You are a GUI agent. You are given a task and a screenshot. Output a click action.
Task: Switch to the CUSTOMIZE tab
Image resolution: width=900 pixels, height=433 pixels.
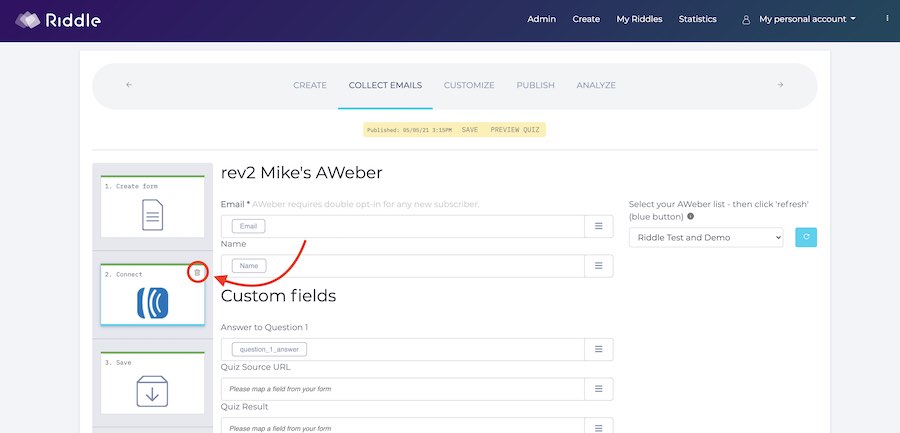(x=469, y=85)
